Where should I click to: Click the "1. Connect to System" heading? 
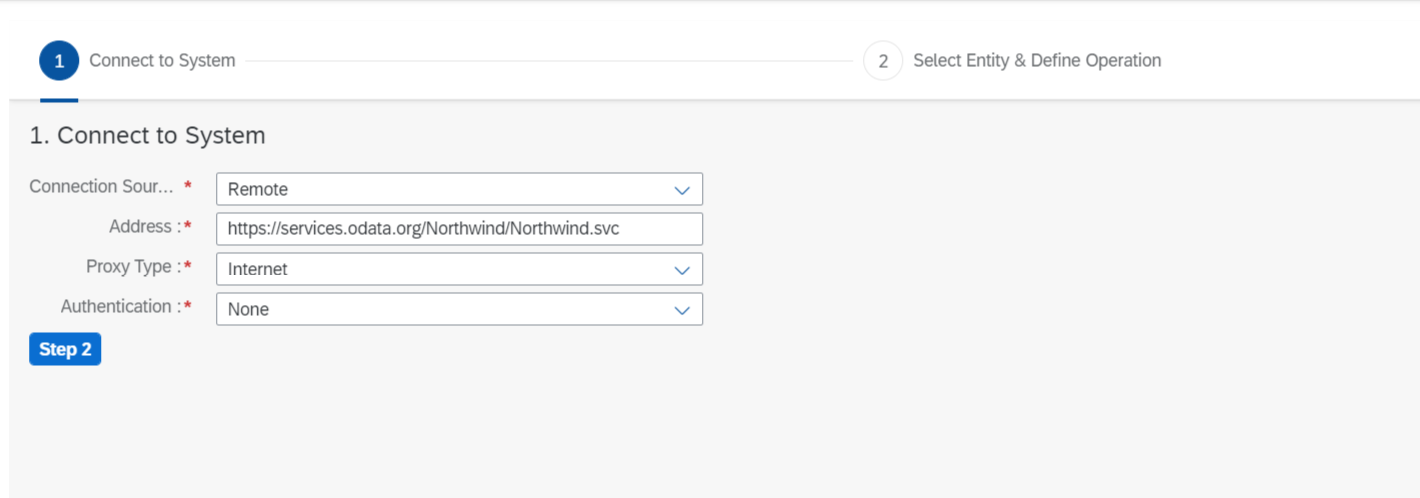coord(147,135)
